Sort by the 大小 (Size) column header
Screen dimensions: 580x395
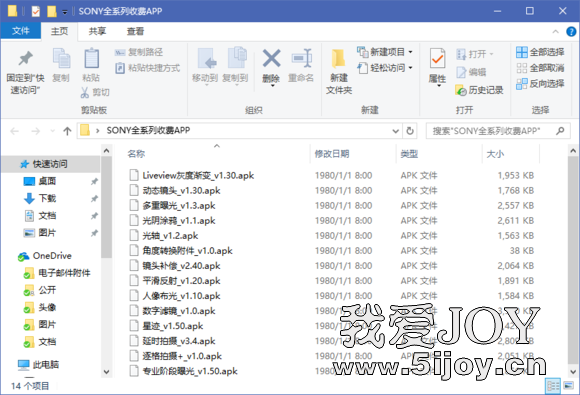point(495,154)
